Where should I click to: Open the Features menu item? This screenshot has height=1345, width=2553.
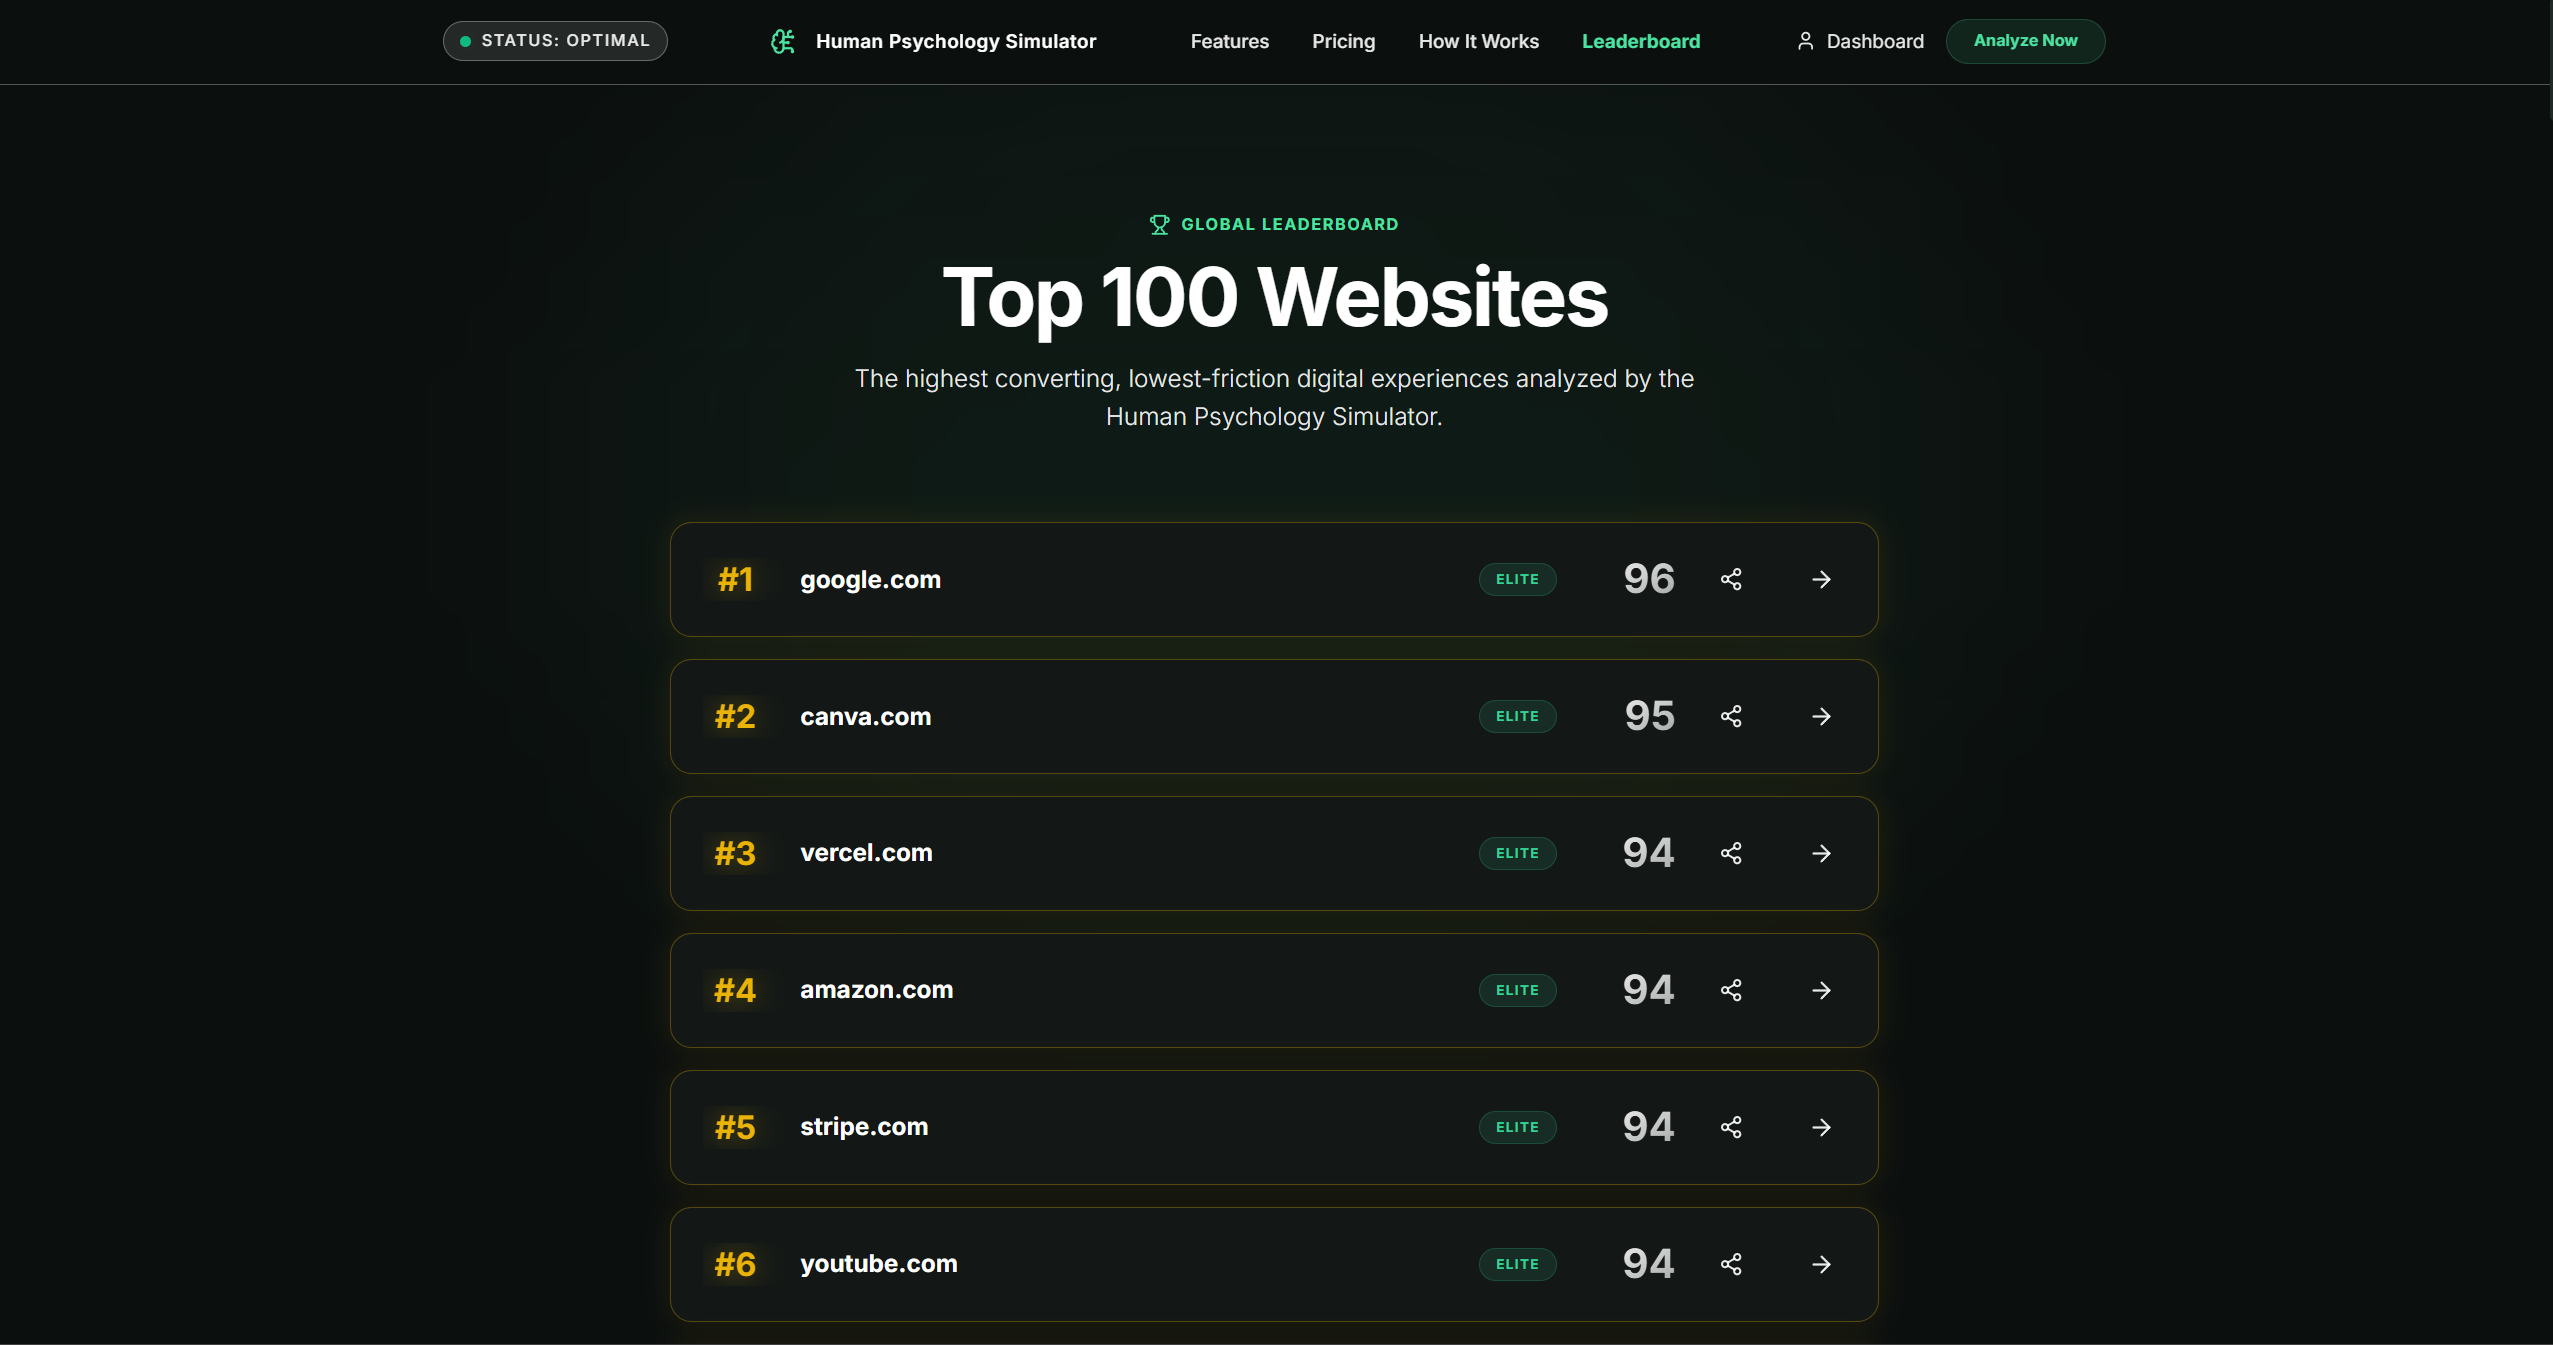tap(1229, 41)
